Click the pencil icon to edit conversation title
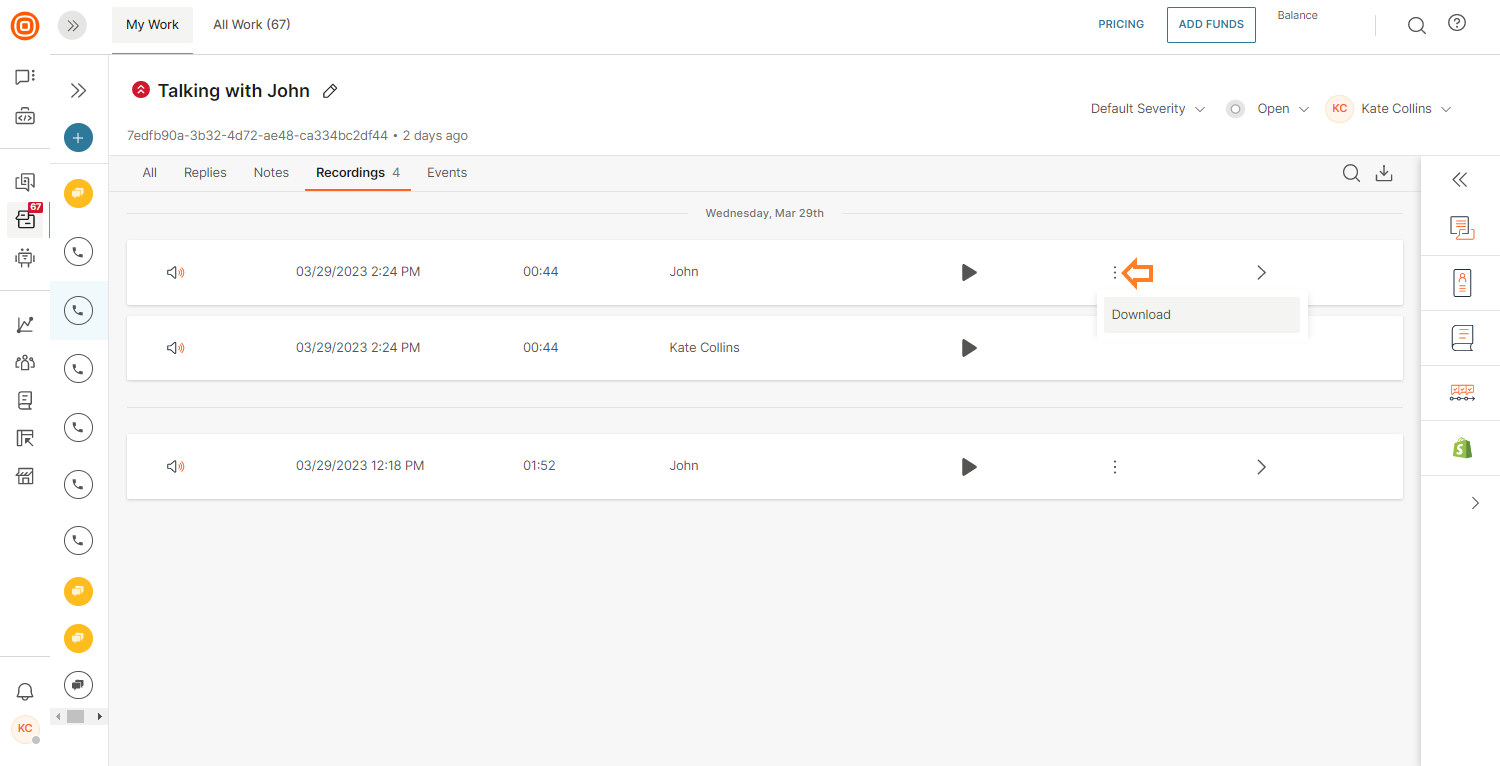The width and height of the screenshot is (1500, 766). [x=330, y=91]
